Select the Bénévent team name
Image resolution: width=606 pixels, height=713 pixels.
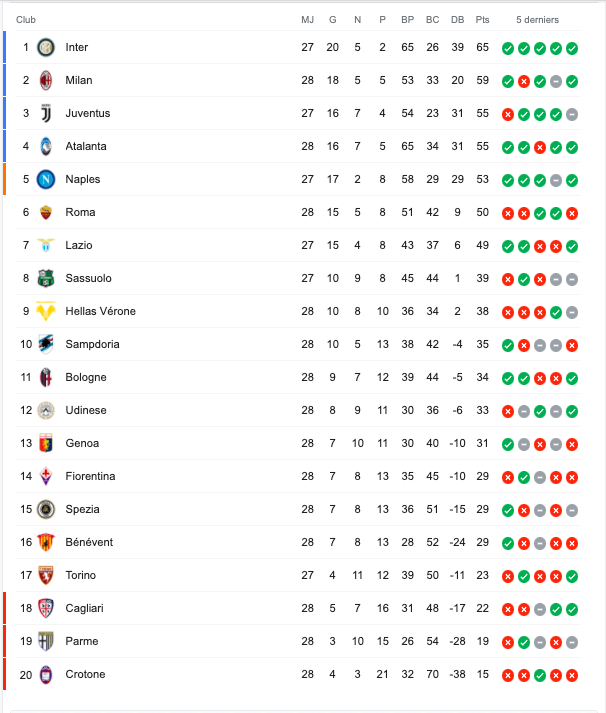[89, 542]
